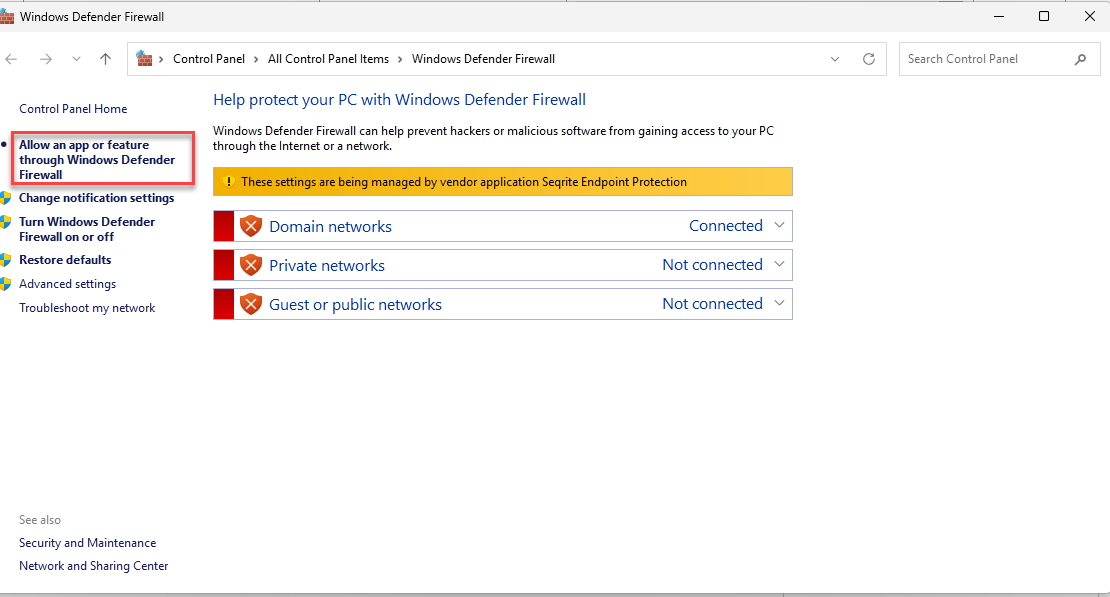Open Turn Windows Defender Firewall on or off

(x=87, y=229)
